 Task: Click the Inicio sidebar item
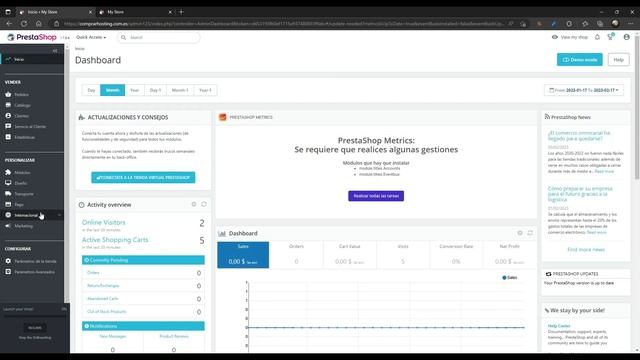pyautogui.click(x=32, y=59)
